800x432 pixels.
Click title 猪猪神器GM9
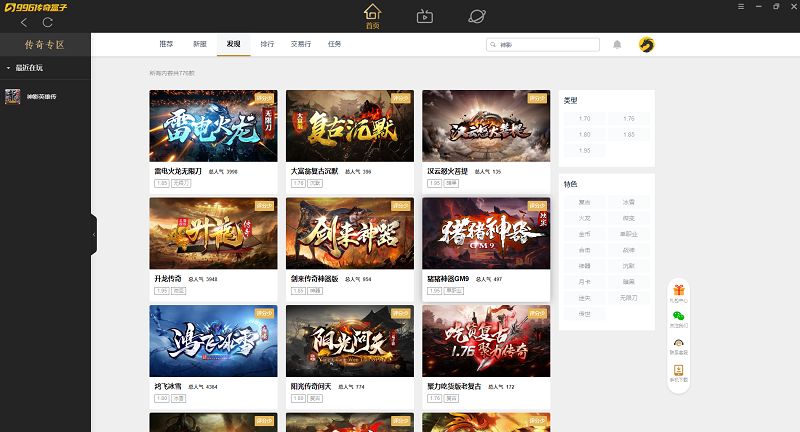[448, 279]
